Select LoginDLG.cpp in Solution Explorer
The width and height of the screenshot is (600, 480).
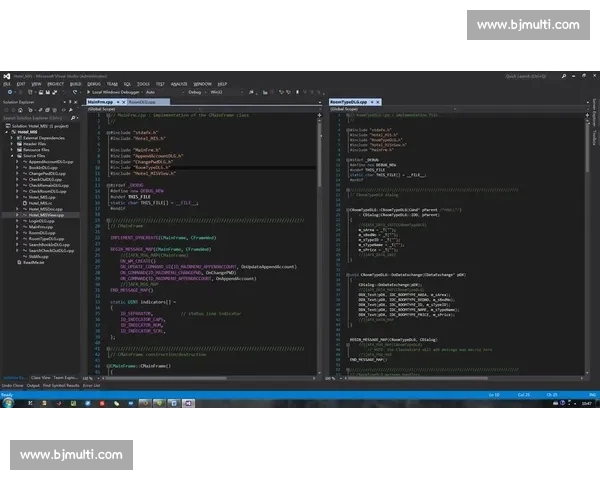41,221
